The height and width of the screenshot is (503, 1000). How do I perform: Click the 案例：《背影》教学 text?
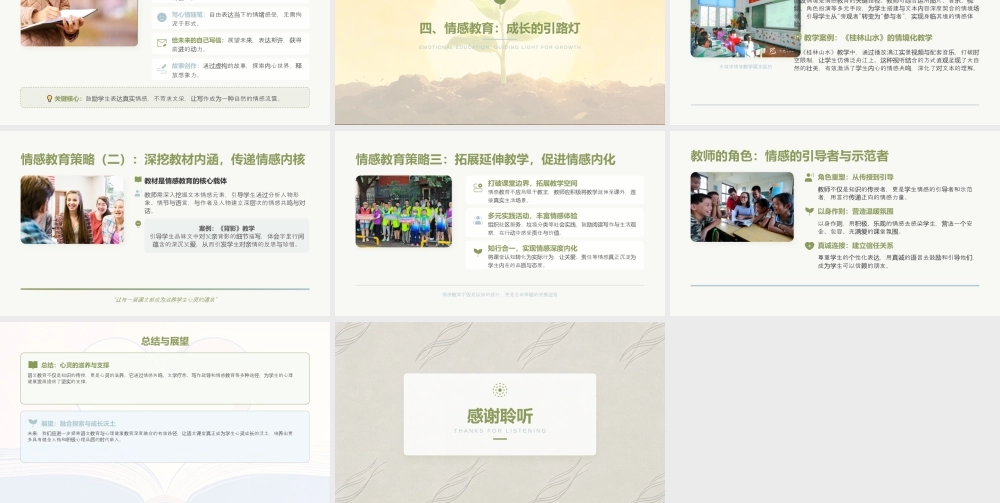[226, 228]
